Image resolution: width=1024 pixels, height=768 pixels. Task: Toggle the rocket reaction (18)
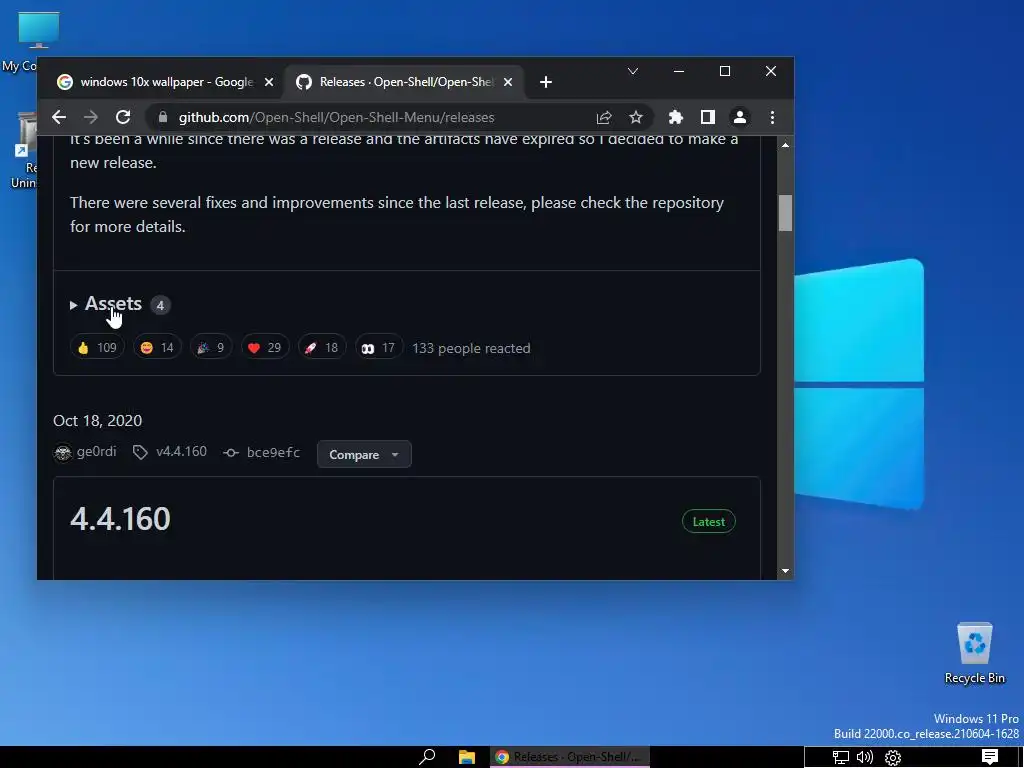point(321,348)
